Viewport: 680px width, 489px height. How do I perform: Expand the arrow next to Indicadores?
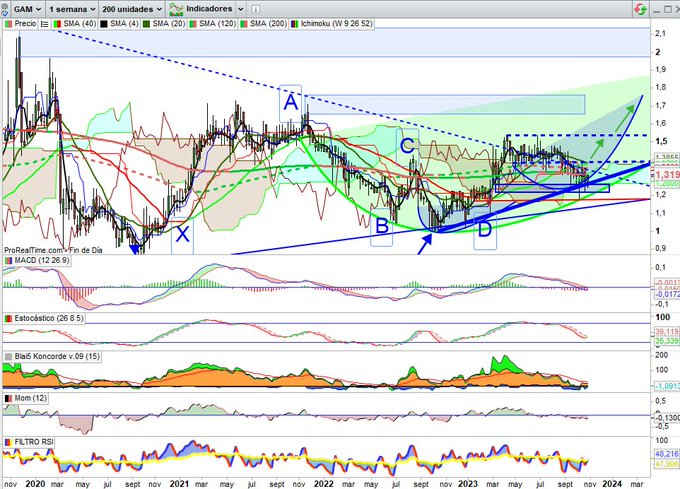point(241,9)
